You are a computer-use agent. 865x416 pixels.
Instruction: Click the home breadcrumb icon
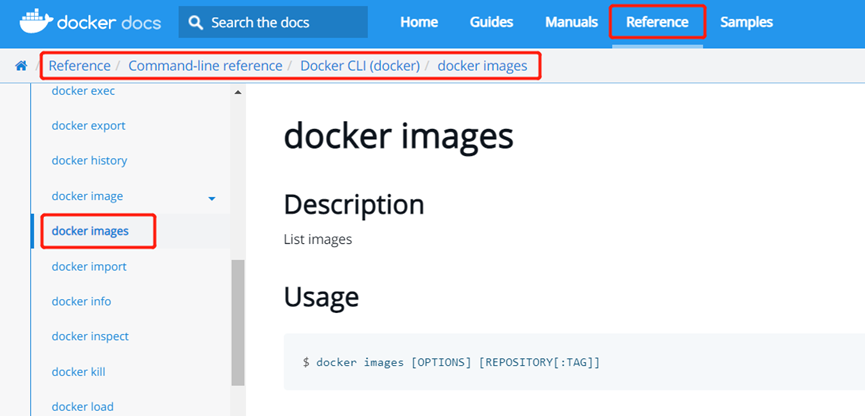click(x=21, y=66)
